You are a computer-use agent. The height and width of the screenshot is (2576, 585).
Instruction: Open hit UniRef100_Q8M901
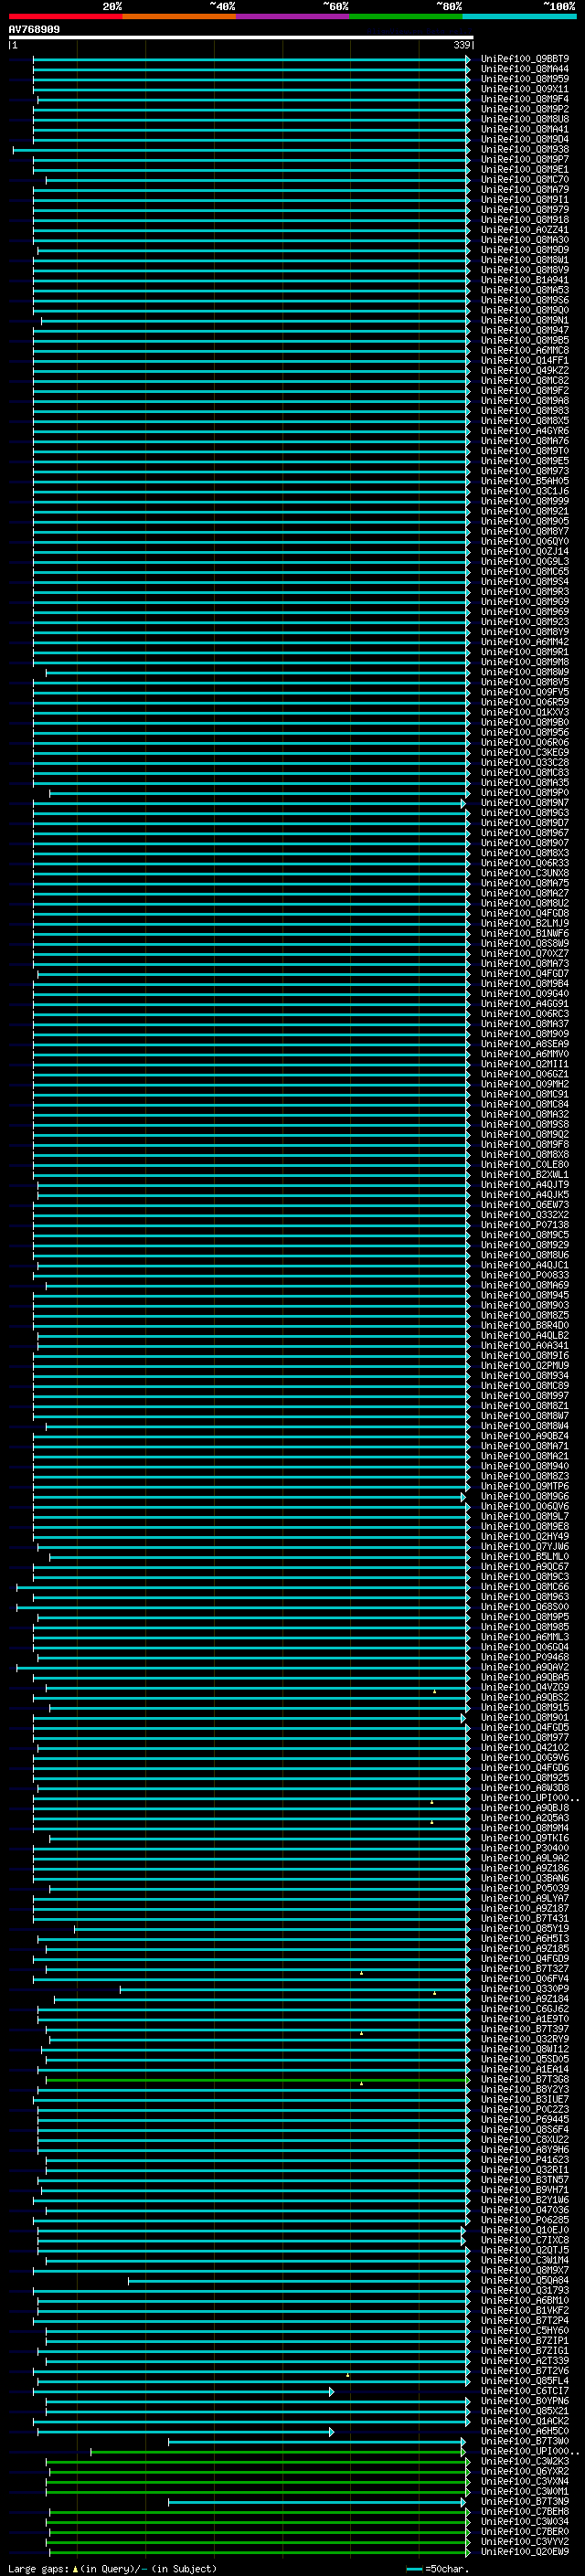(x=524, y=1719)
